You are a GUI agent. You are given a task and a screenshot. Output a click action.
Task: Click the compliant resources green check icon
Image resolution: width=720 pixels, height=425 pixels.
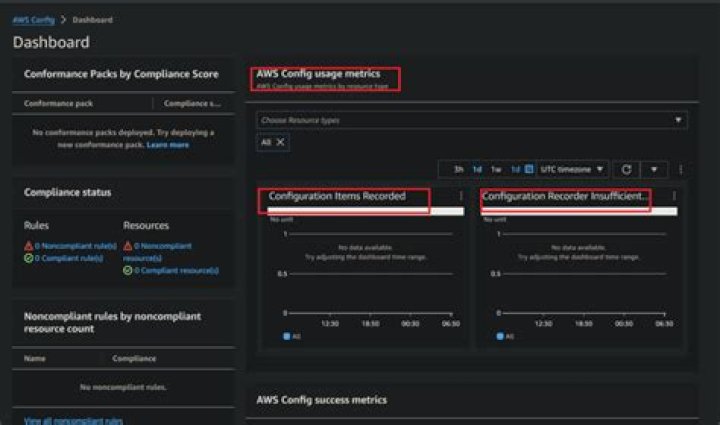click(x=128, y=270)
